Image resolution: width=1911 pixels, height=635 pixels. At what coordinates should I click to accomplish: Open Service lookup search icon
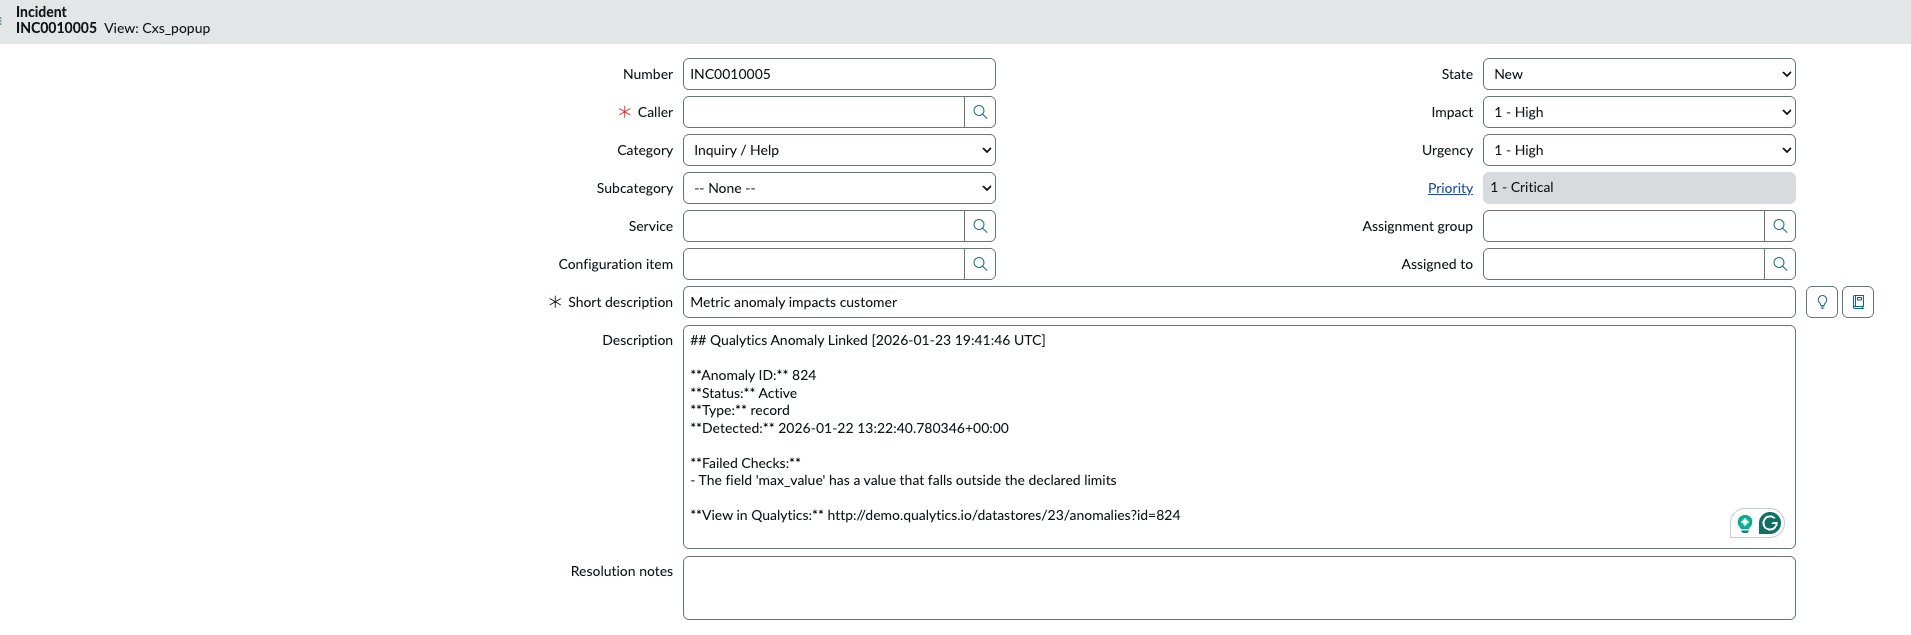[980, 226]
